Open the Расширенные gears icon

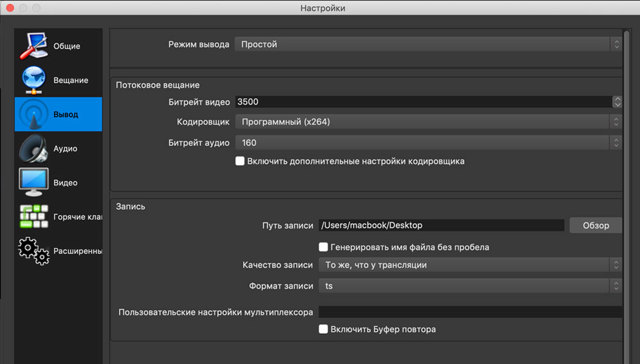pyautogui.click(x=33, y=251)
